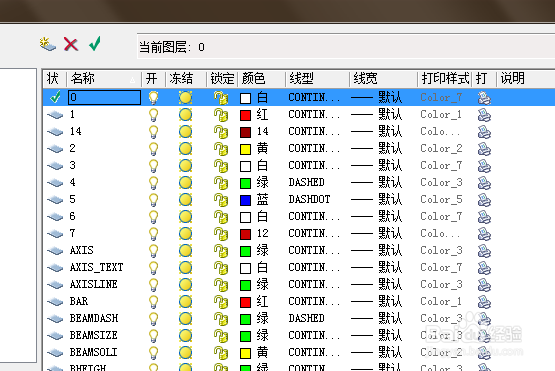The image size is (555, 371).
Task: Lock layer 0 padlock icon
Action: tap(221, 98)
